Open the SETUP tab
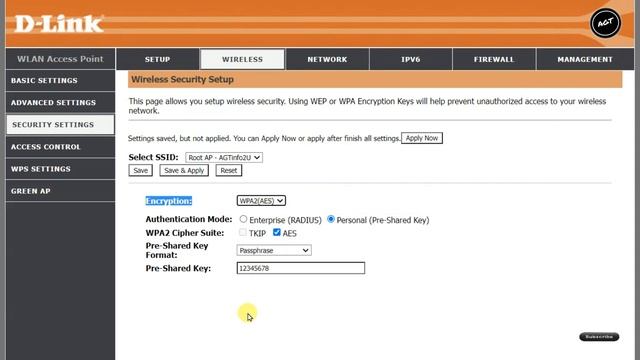Viewport: 640px width, 360px height. click(158, 59)
